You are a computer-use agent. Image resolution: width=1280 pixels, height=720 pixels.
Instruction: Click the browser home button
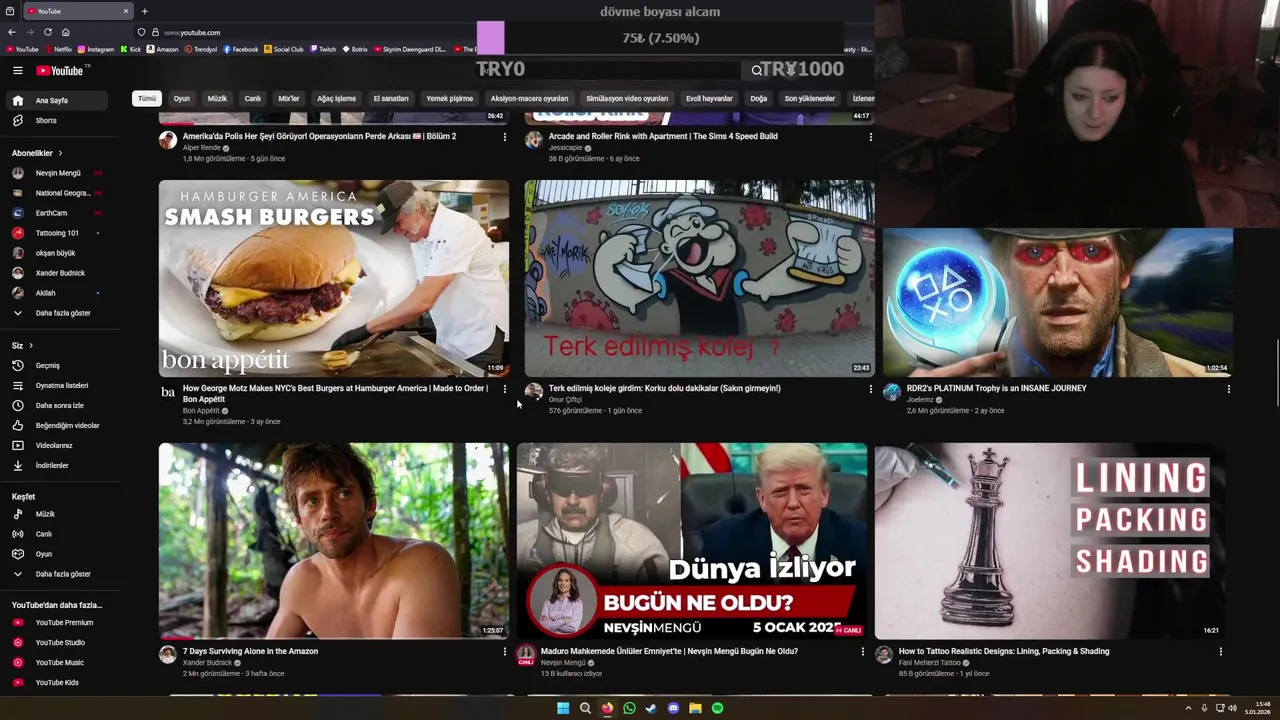tap(66, 32)
